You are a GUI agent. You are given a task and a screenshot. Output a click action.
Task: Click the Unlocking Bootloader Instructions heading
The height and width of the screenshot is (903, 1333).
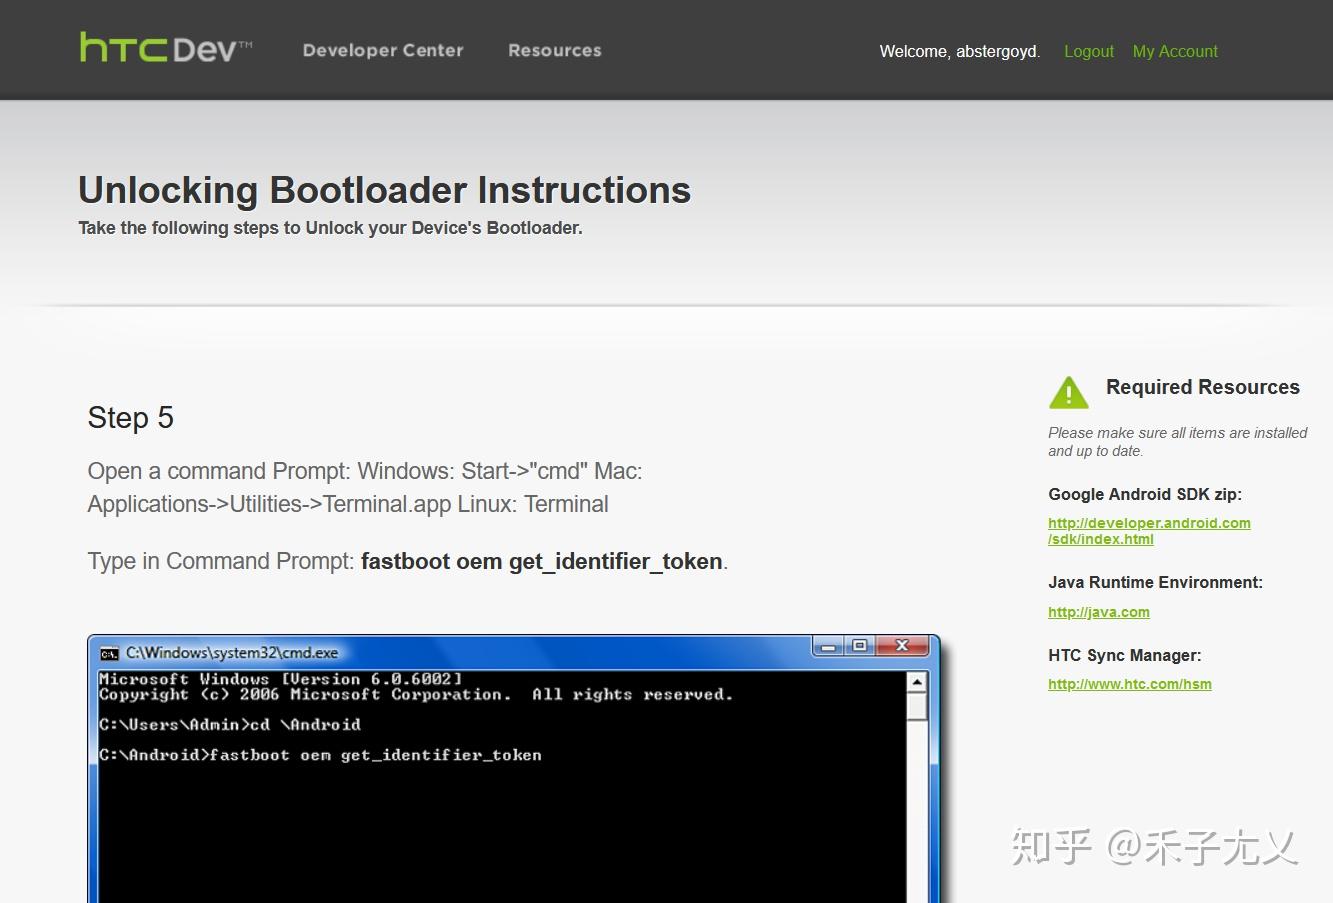384,189
